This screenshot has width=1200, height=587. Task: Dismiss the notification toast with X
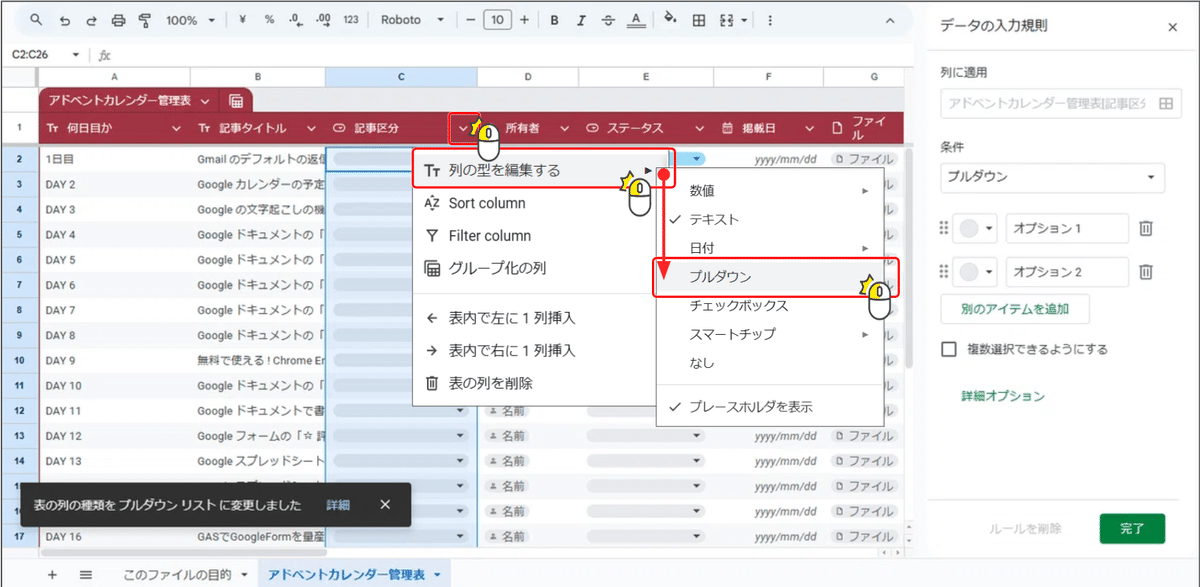(x=385, y=505)
